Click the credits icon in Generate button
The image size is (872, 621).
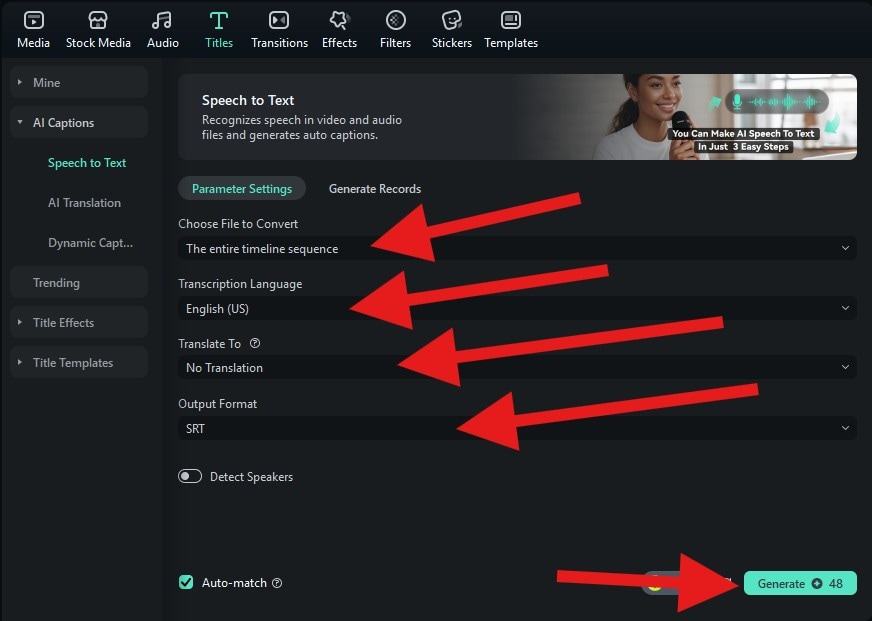pyautogui.click(x=817, y=583)
